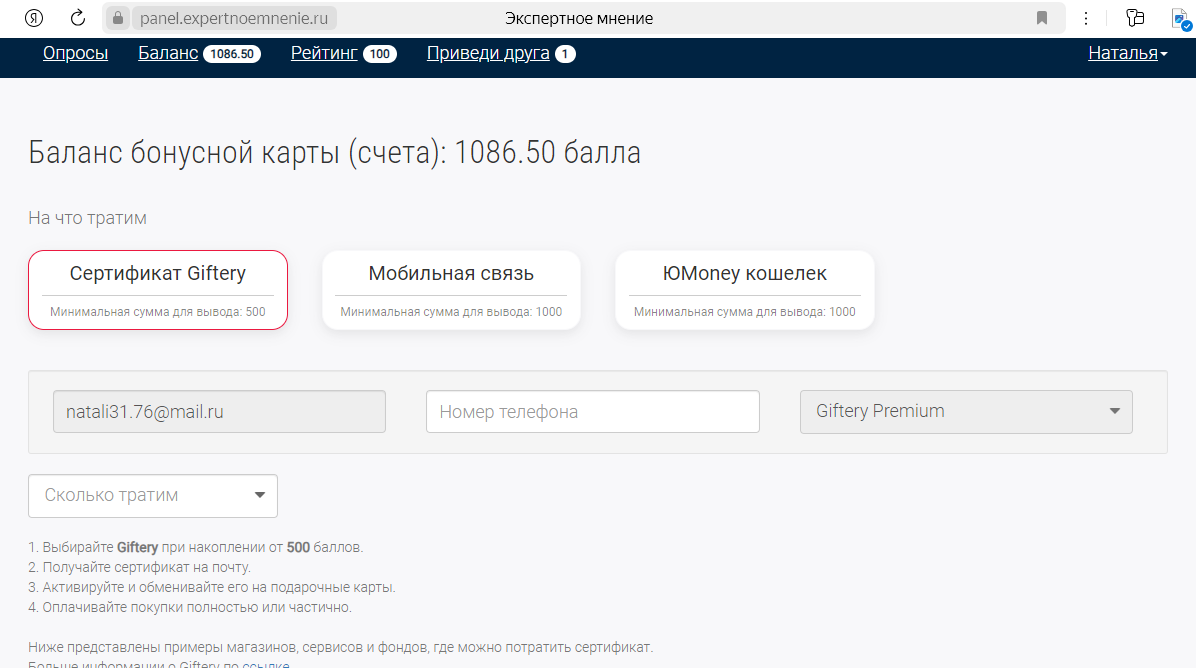Open the three-dot browser menu icon
The height and width of the screenshot is (668, 1196).
[x=1085, y=17]
